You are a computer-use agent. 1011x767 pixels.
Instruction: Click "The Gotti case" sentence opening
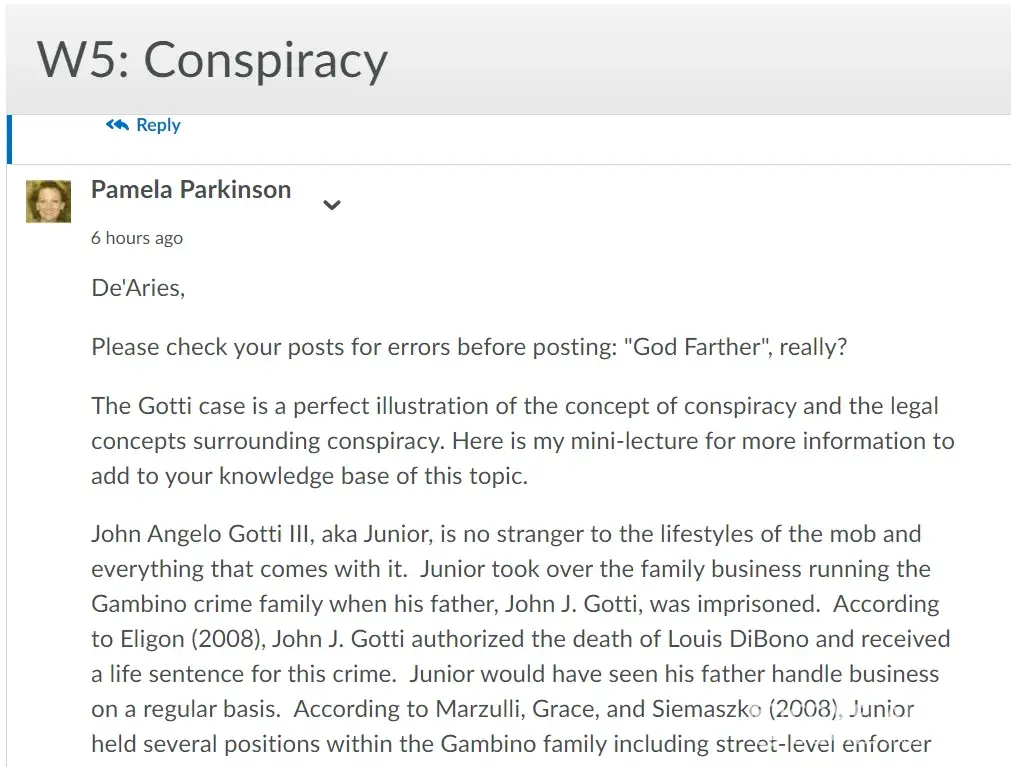(158, 406)
